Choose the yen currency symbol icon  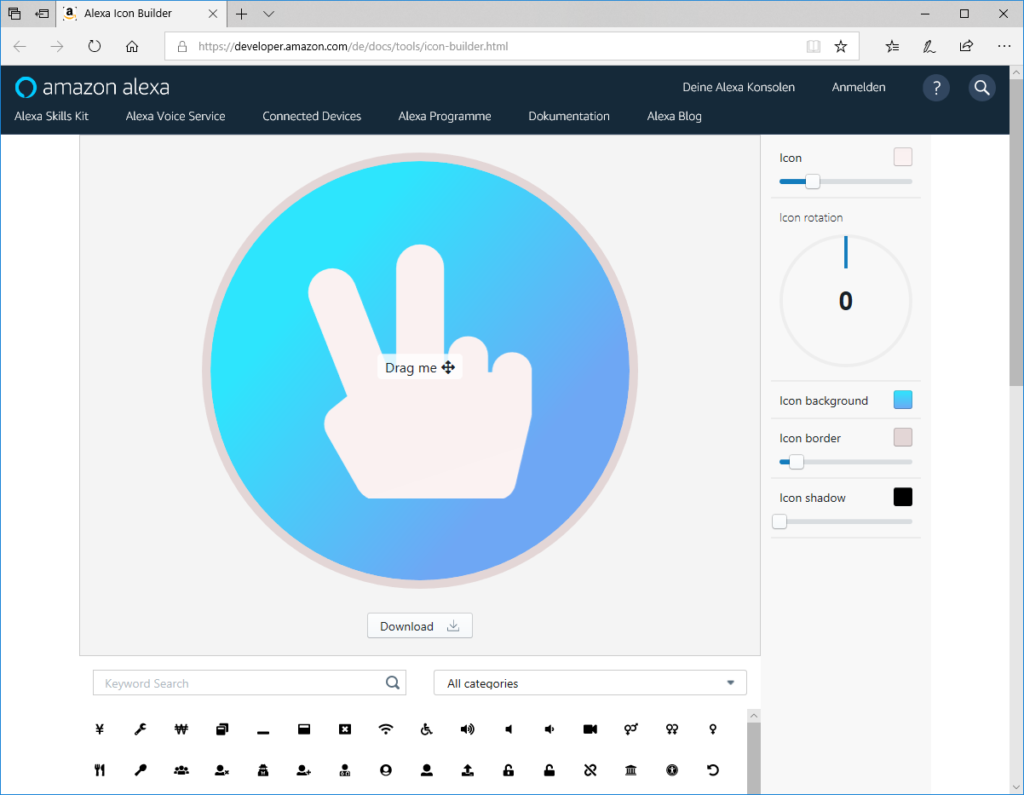[99, 730]
